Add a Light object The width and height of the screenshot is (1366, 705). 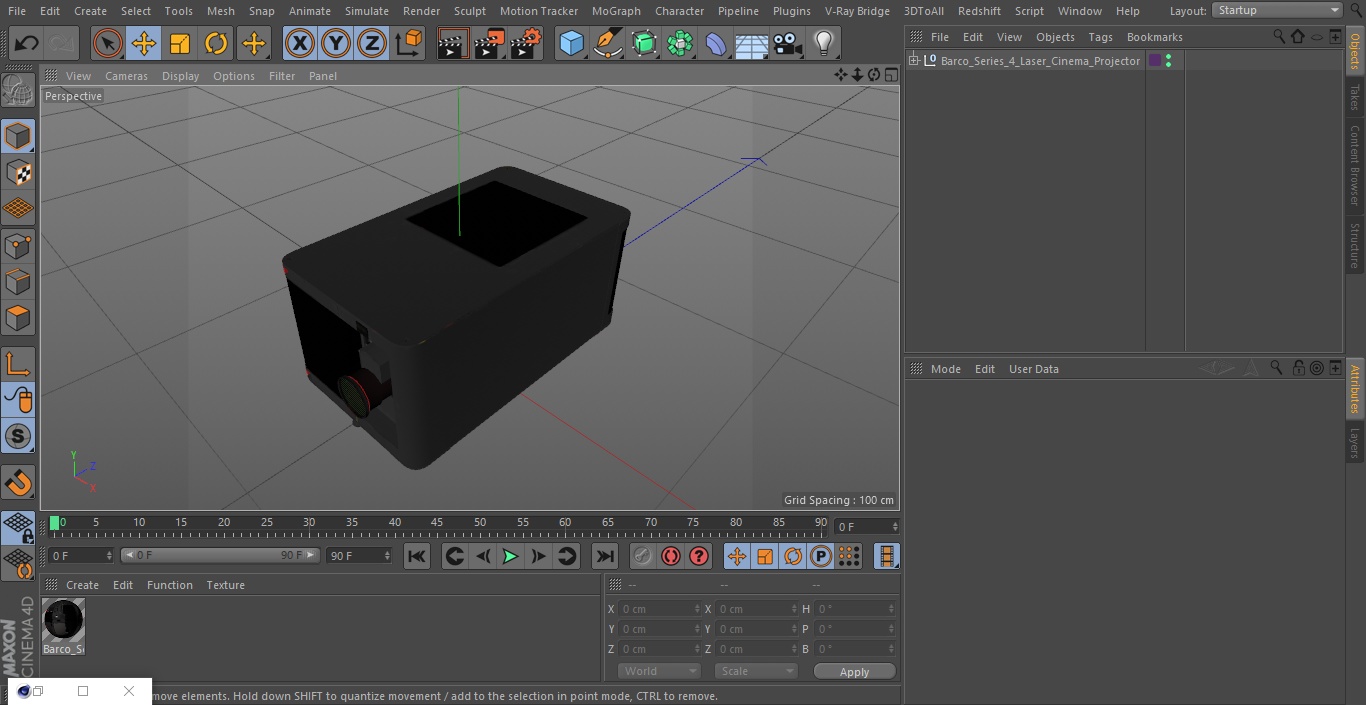824,43
